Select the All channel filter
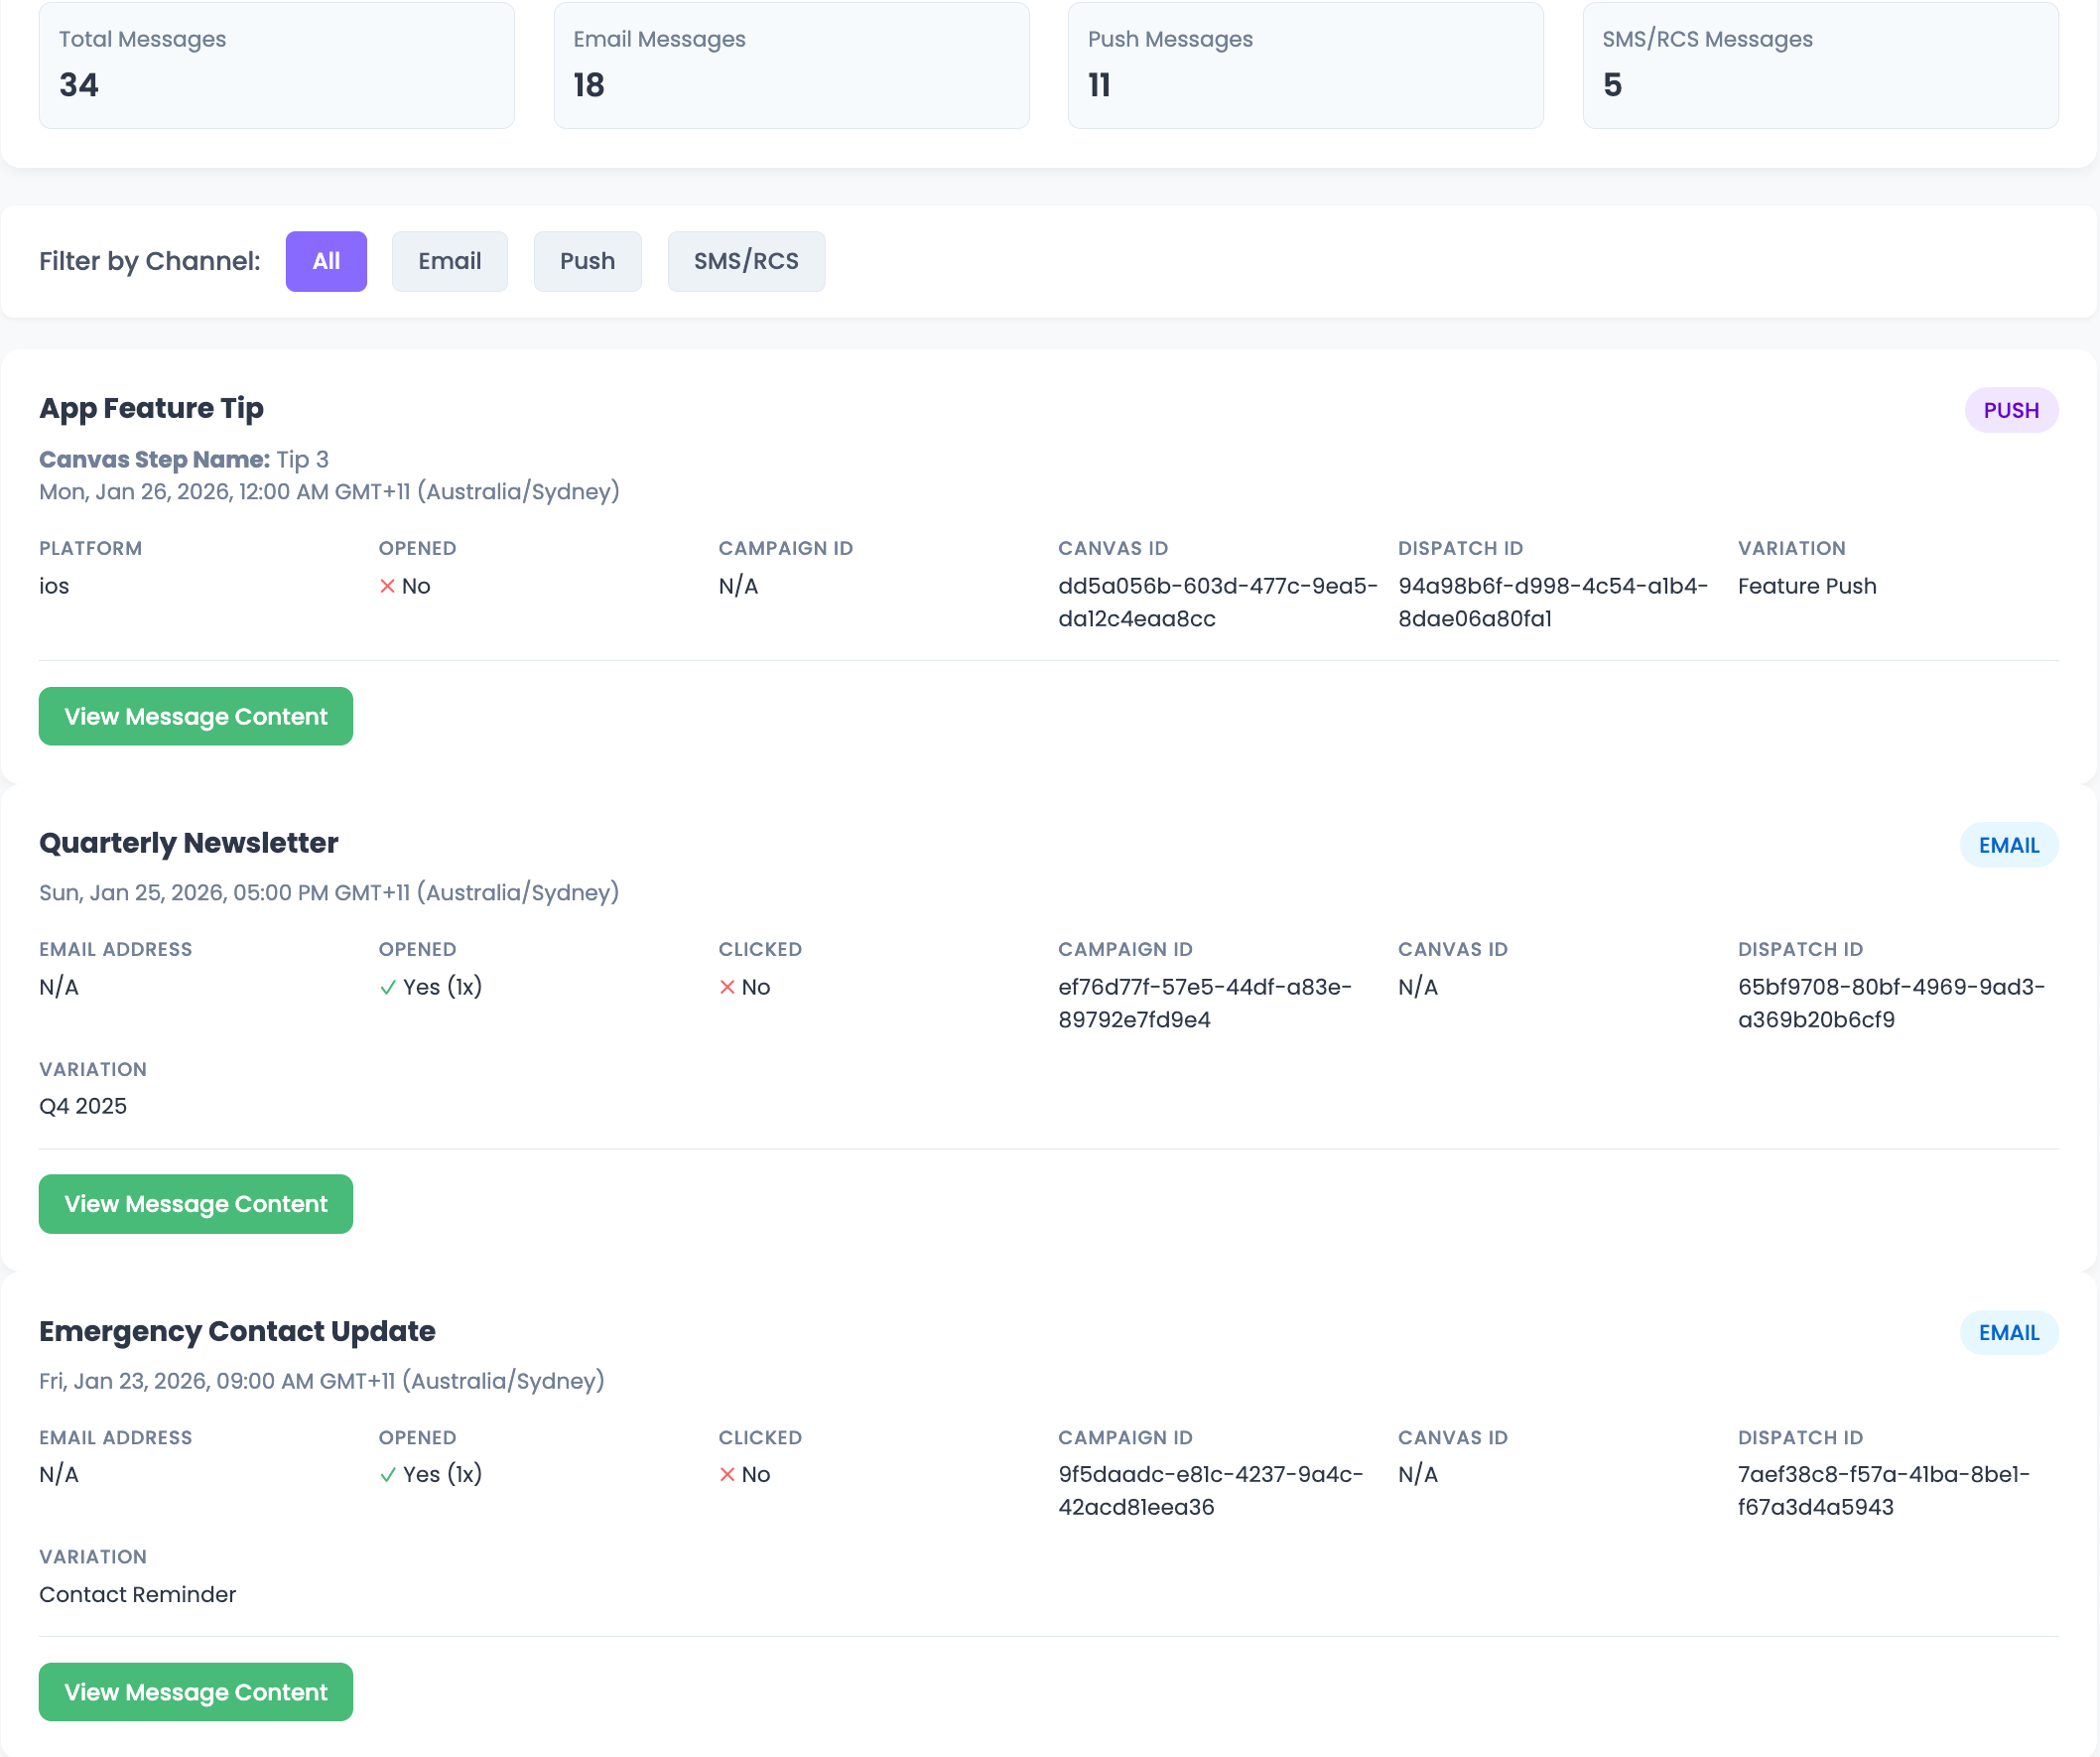The height and width of the screenshot is (1757, 2100). (326, 261)
